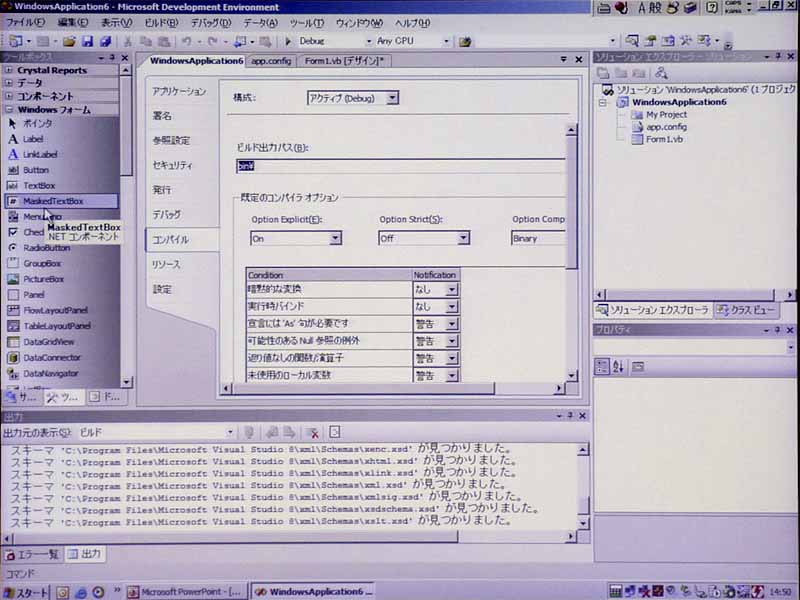
Task: Click the Cut scissors icon on the toolbar
Action: [x=128, y=41]
